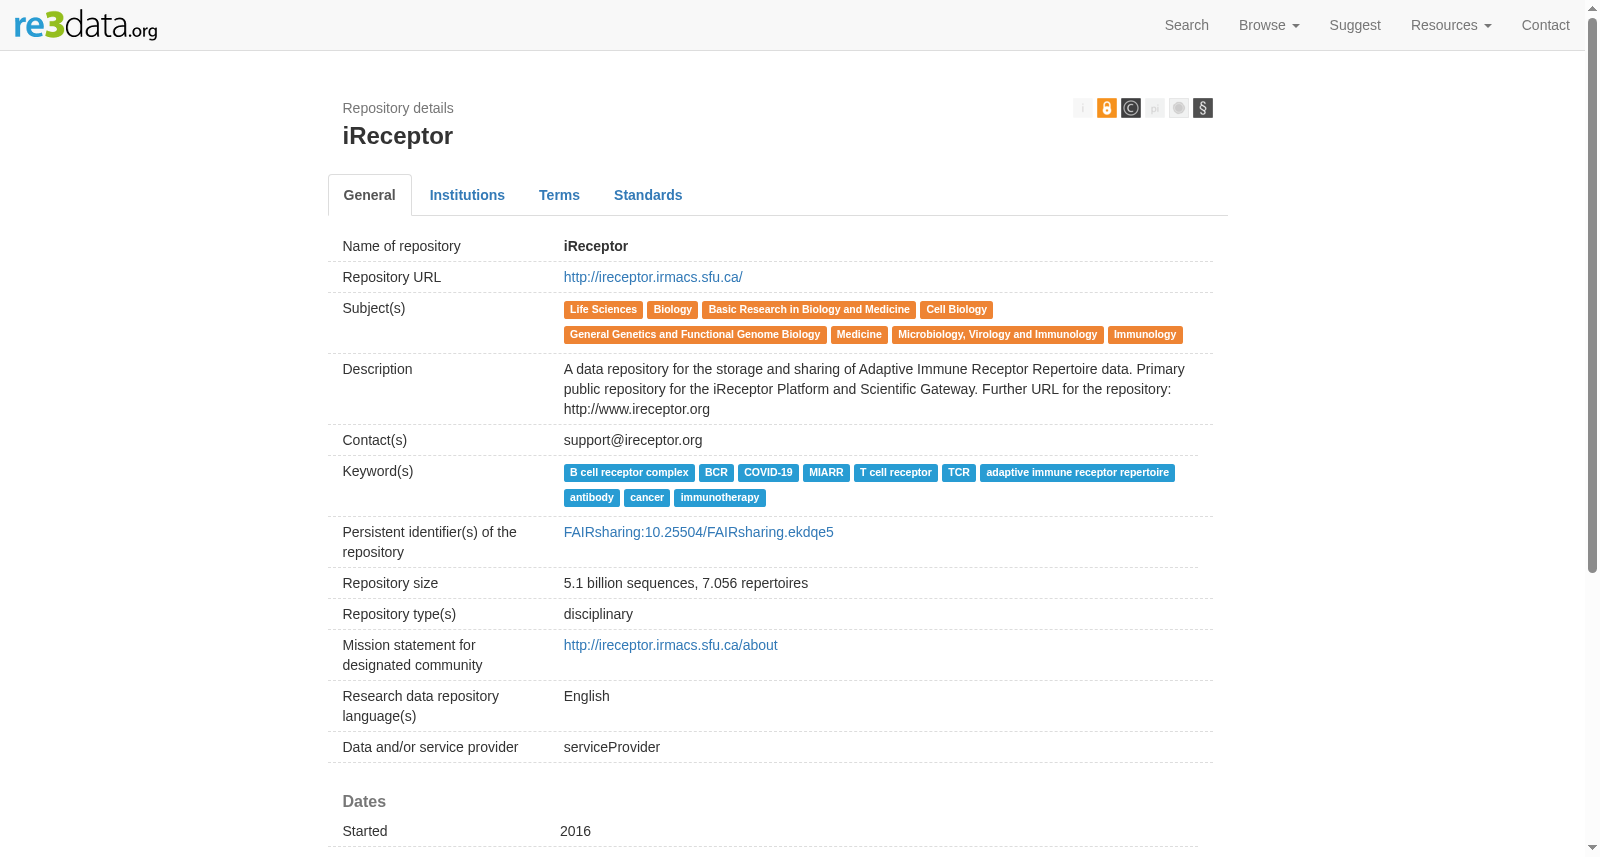This screenshot has height=857, width=1600.
Task: Click the 'B cell receptor complex' keyword tag
Action: (629, 473)
